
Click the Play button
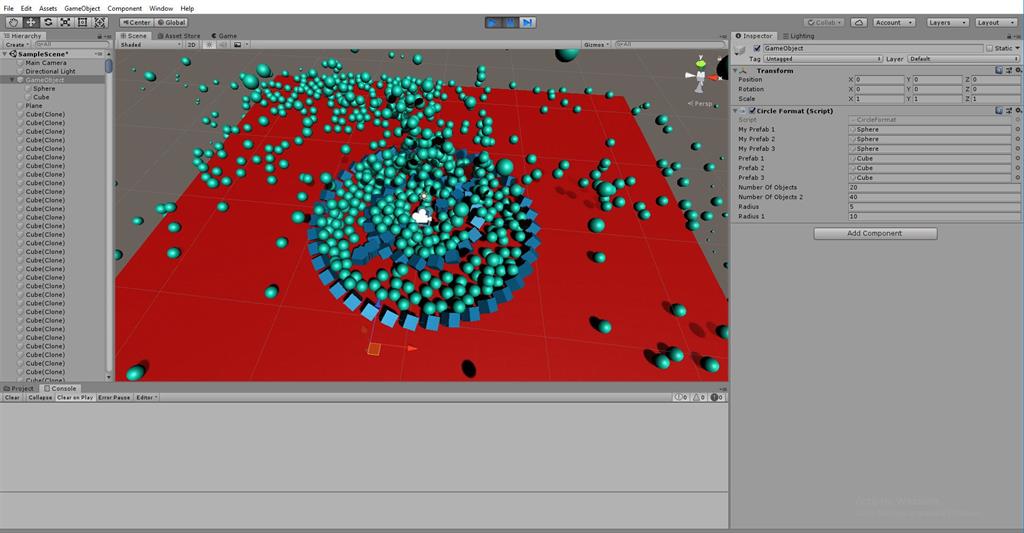coord(493,22)
